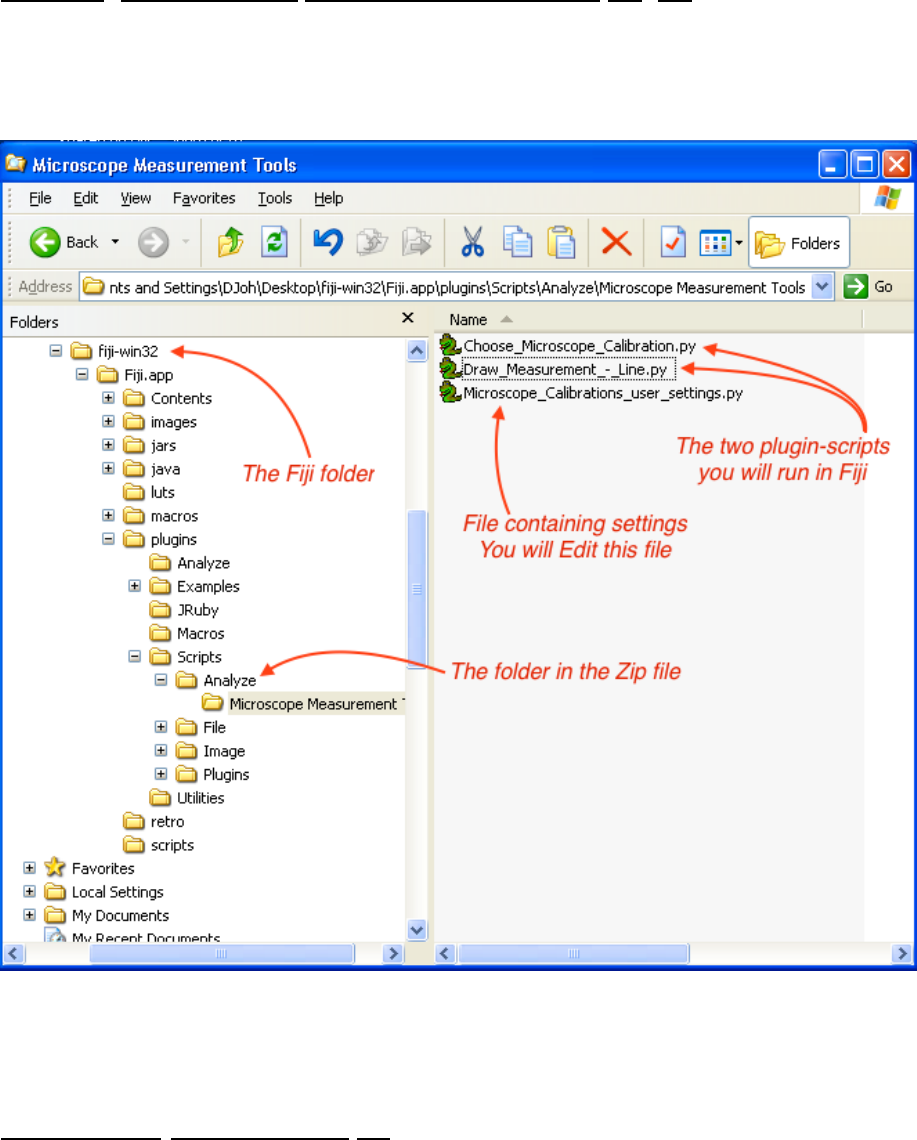917x1140 pixels.
Task: Expand the images folder node
Action: coord(108,421)
